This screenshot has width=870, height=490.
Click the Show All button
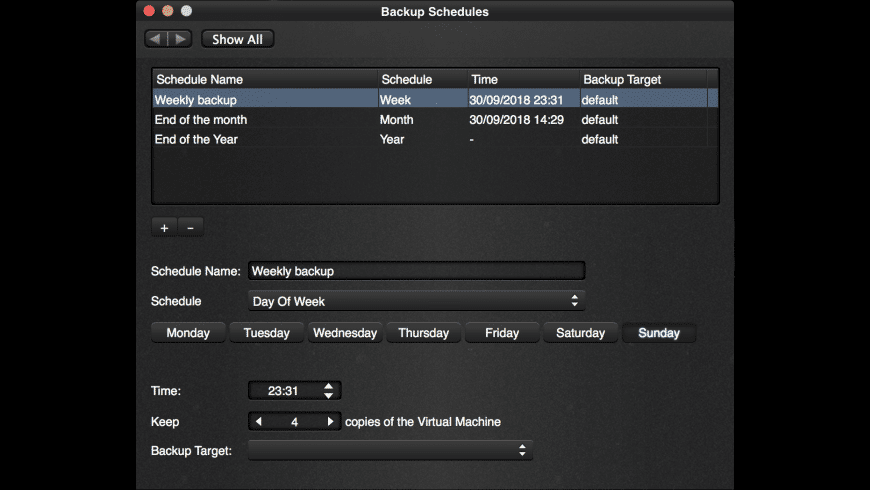coord(237,39)
